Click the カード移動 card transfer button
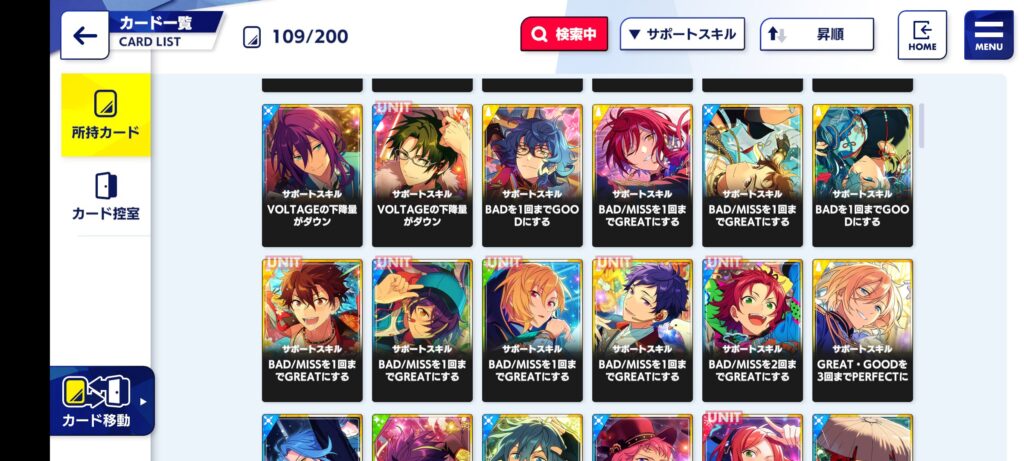1024x461 pixels. coord(102,400)
